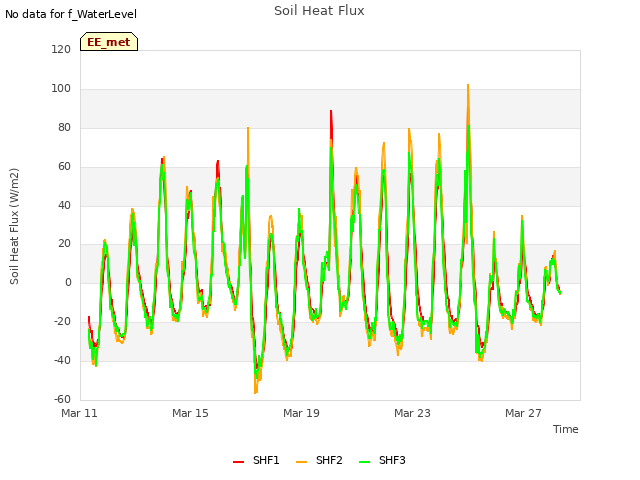640x480 pixels.
Task: Click the 60 y-axis tick label
Action: (x=64, y=166)
